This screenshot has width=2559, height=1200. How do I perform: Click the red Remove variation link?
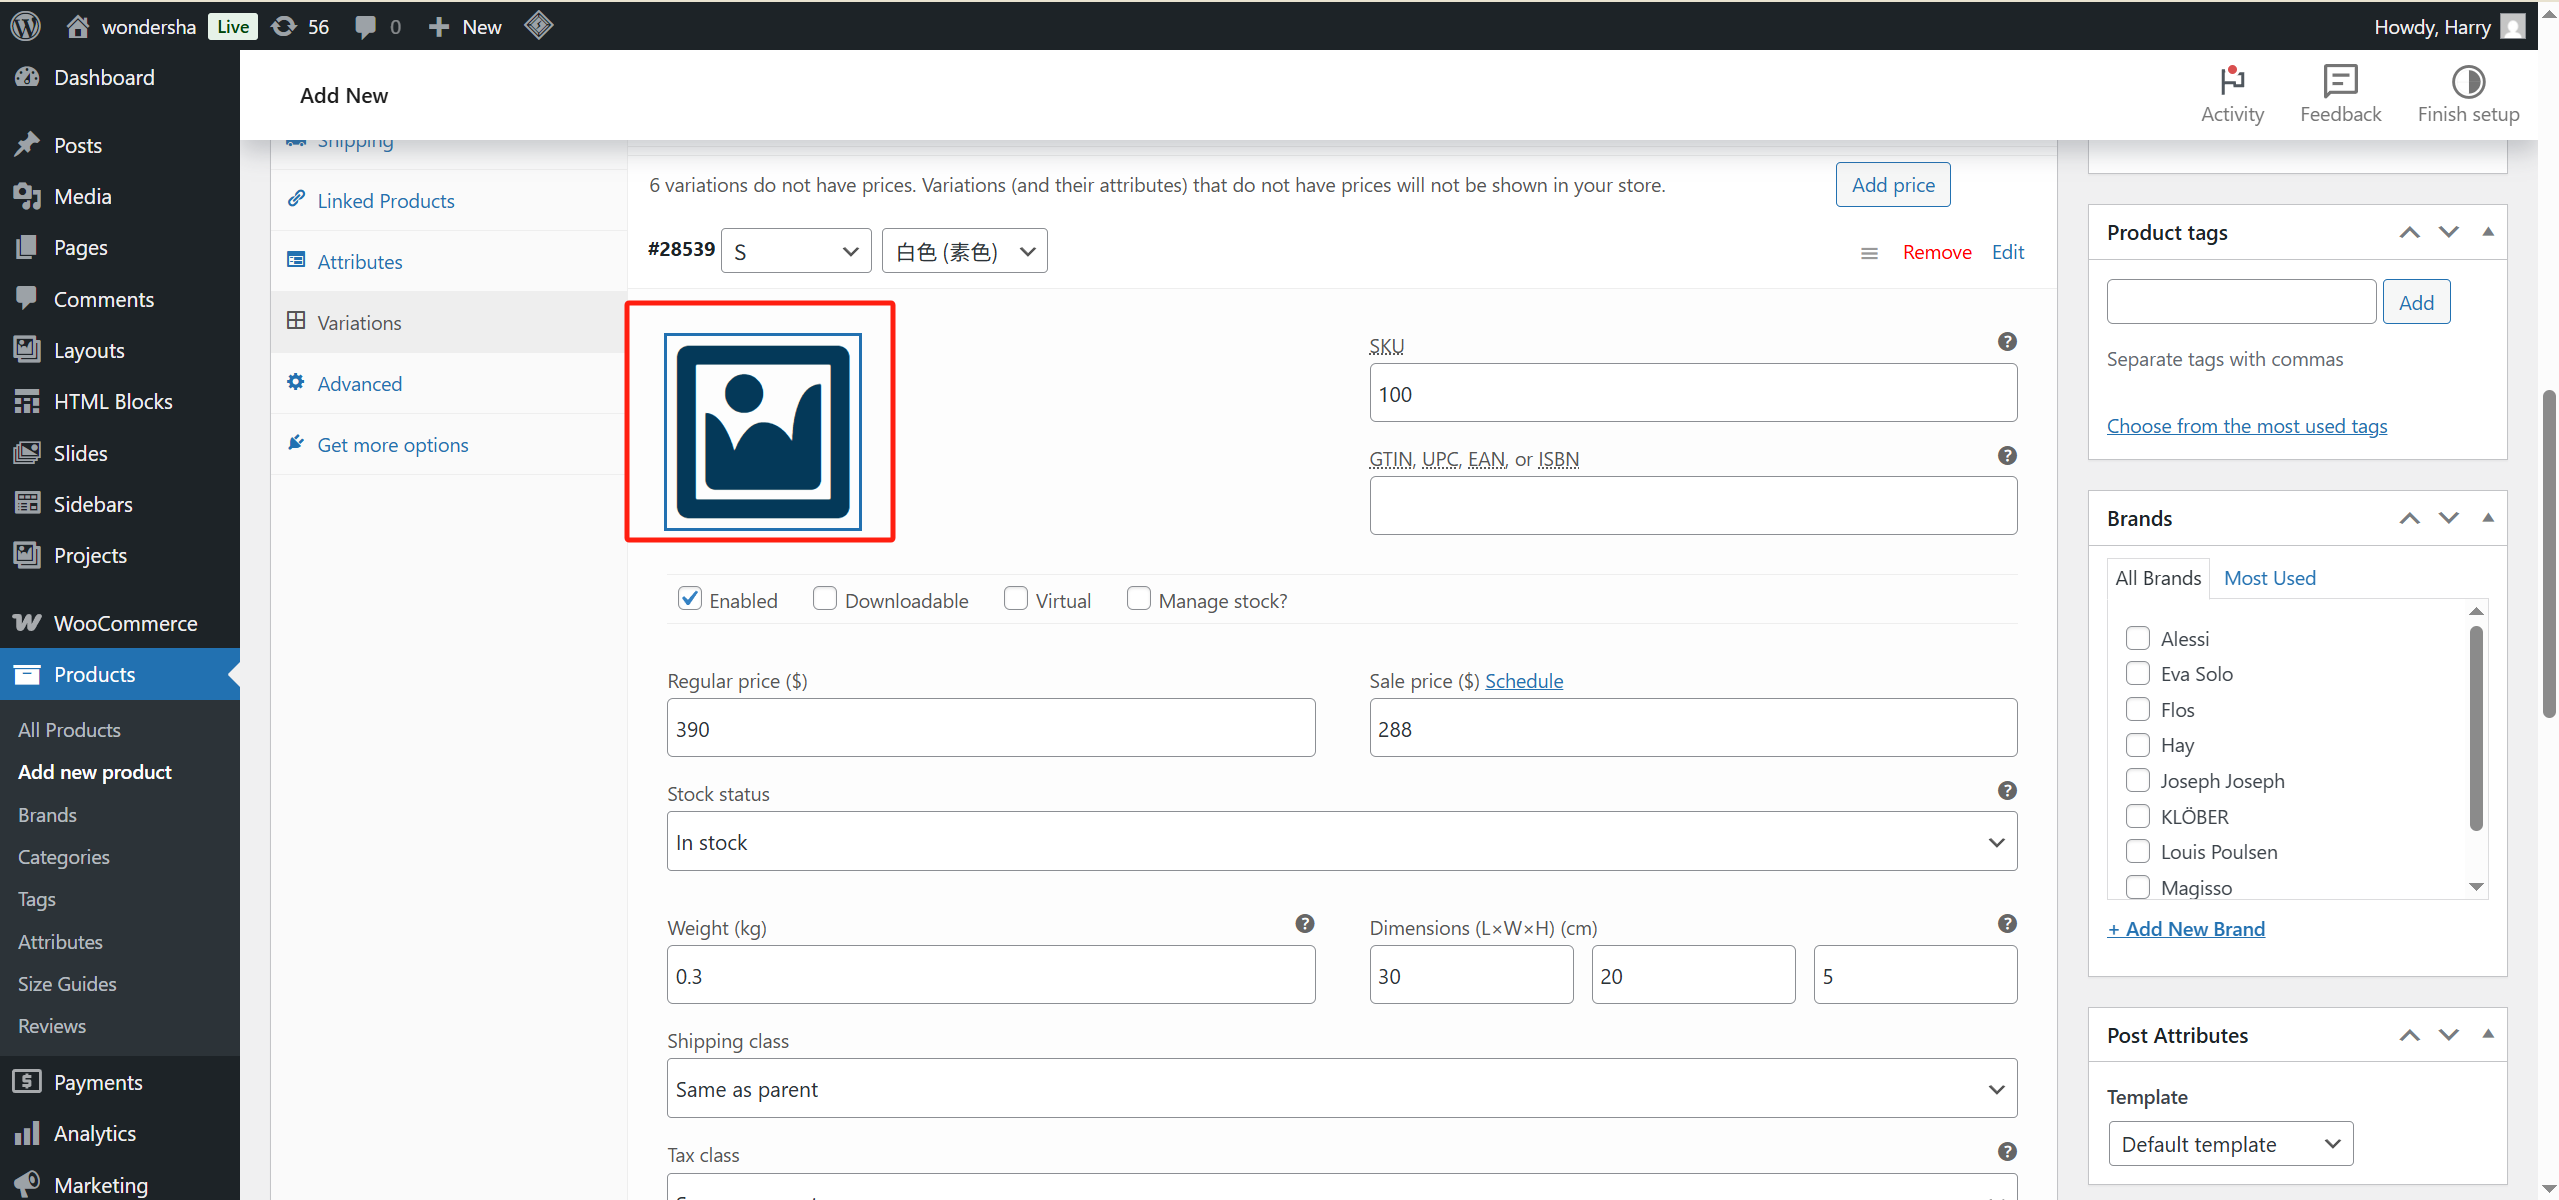[x=1936, y=252]
